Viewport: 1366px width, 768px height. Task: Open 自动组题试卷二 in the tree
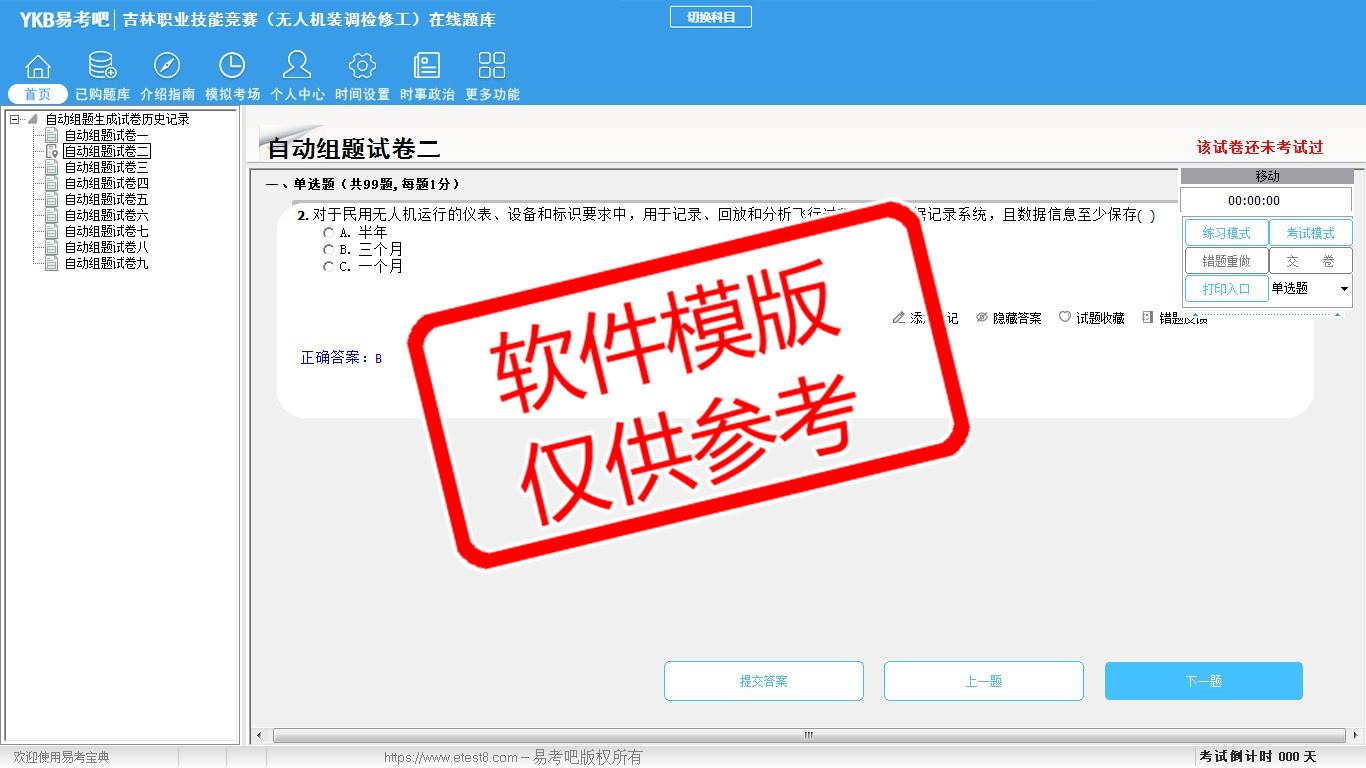click(106, 151)
